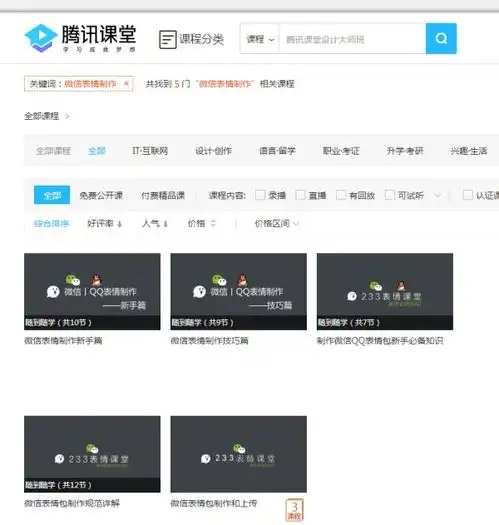This screenshot has height=525, width=499.
Task: Sort by 好评率 descending
Action: pyautogui.click(x=104, y=223)
